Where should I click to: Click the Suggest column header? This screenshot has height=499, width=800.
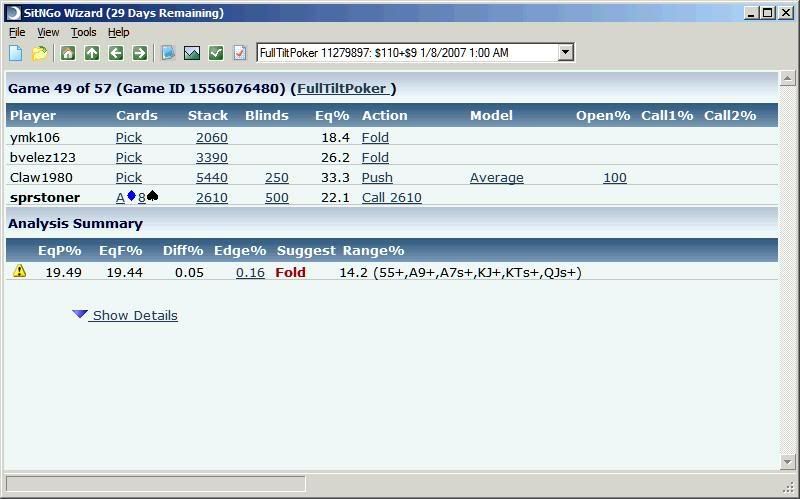click(306, 251)
